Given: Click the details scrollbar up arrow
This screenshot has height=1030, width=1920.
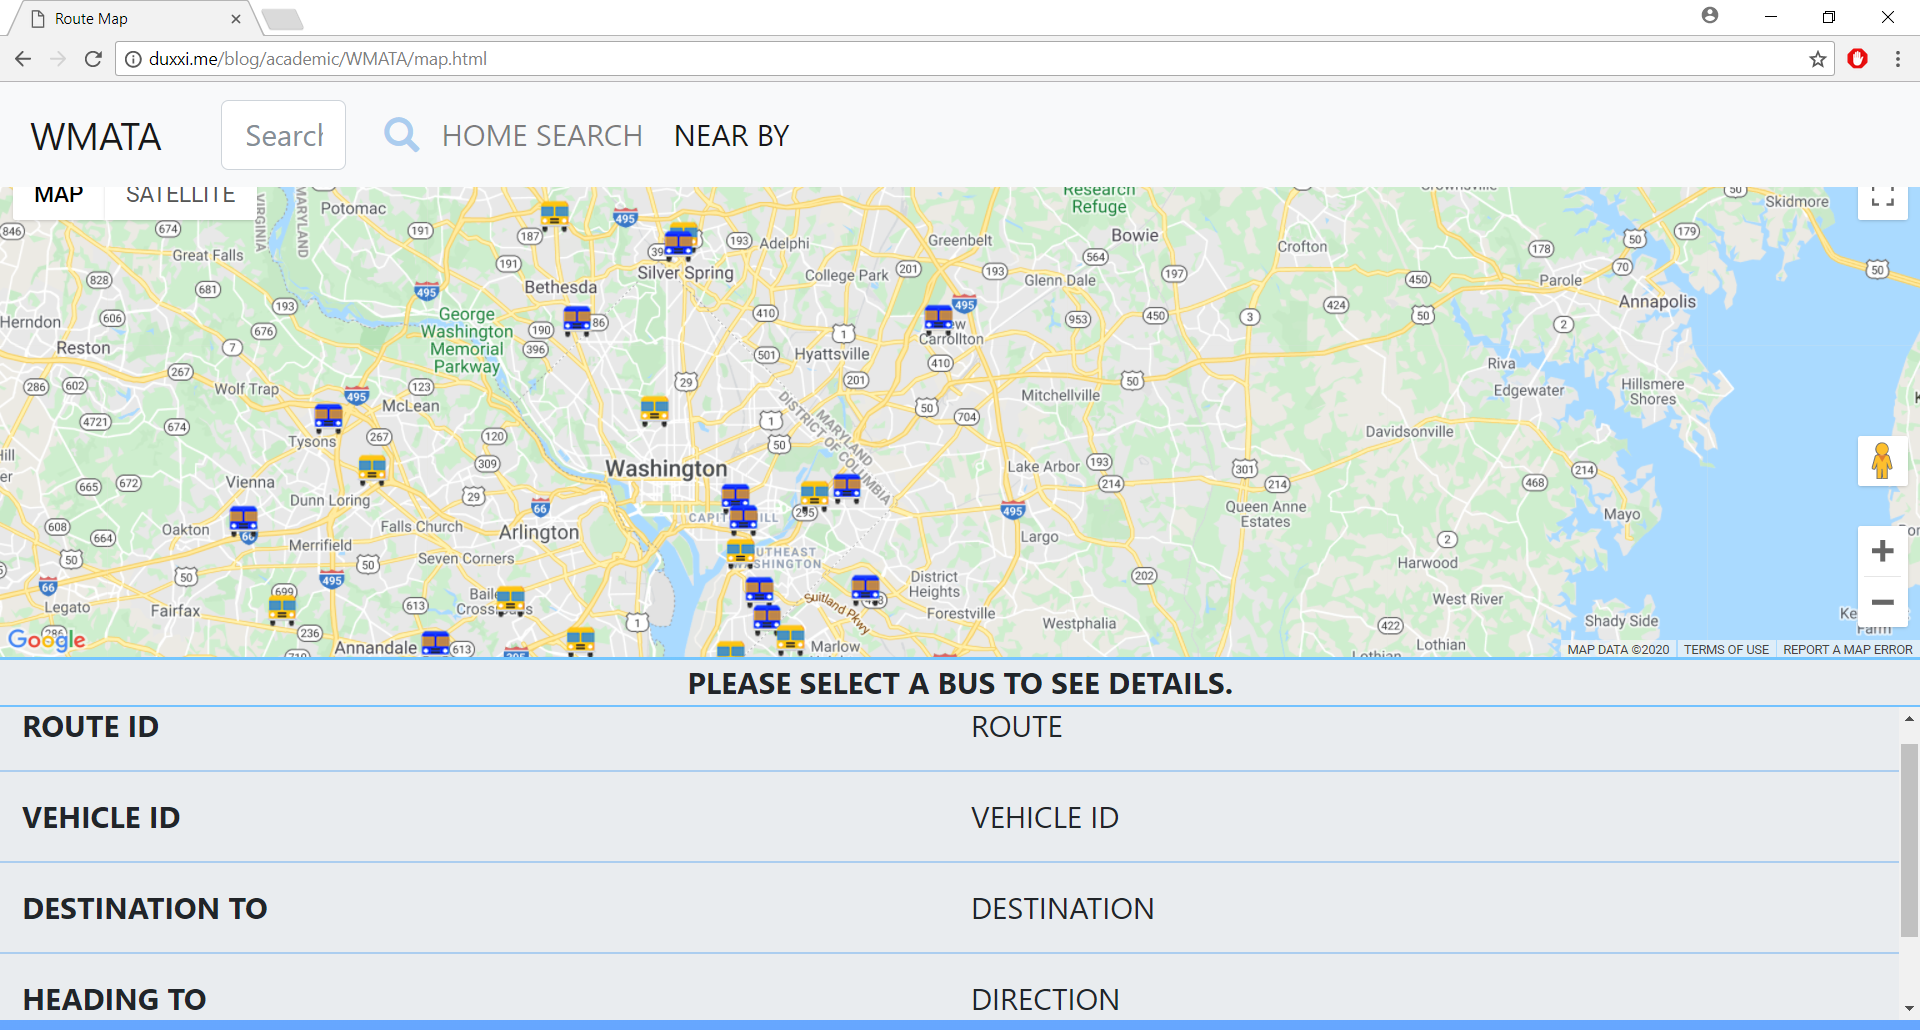Looking at the screenshot, I should coord(1909,718).
